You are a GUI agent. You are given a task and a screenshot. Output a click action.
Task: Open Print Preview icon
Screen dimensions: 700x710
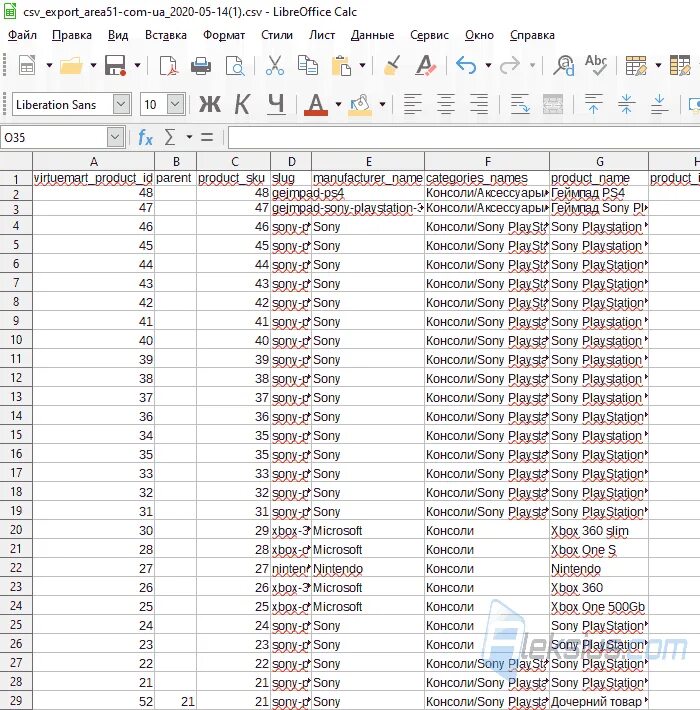click(x=235, y=65)
